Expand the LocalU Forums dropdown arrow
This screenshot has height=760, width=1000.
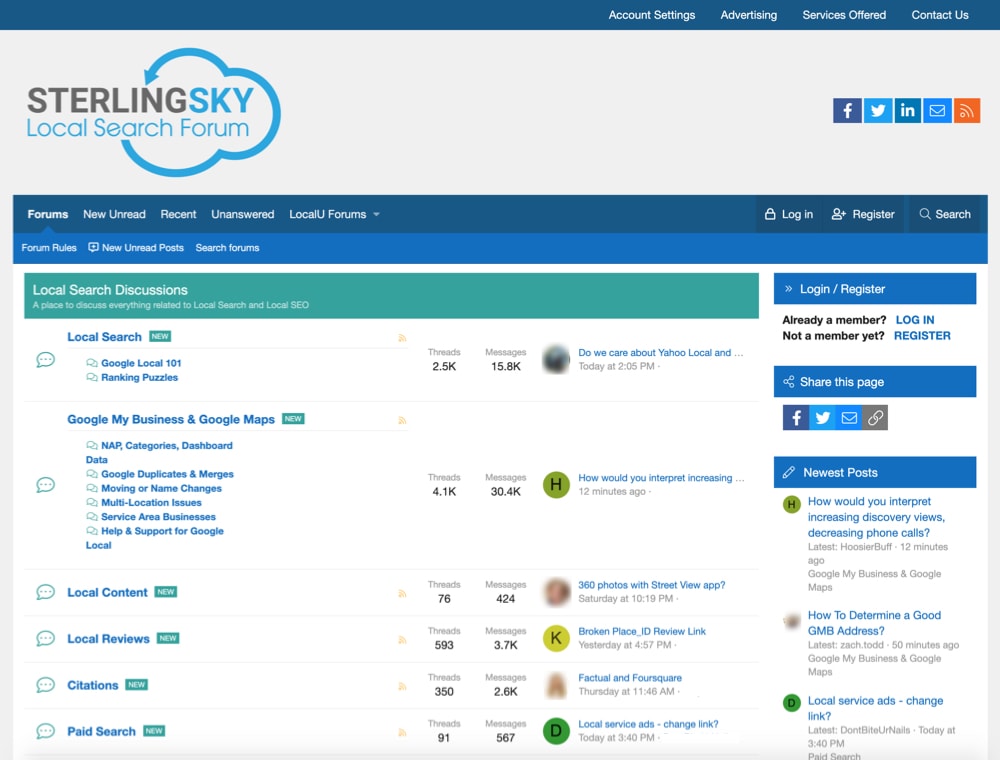point(376,215)
